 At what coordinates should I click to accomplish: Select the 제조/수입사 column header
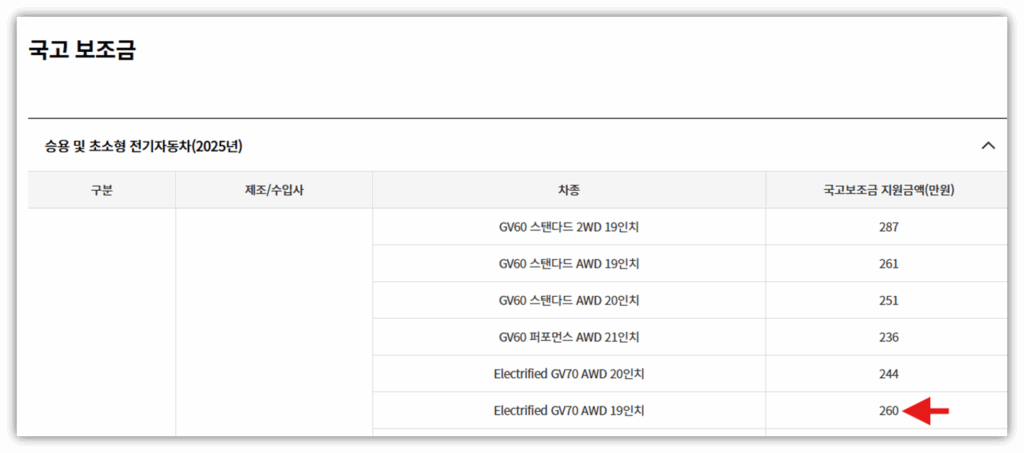274,190
